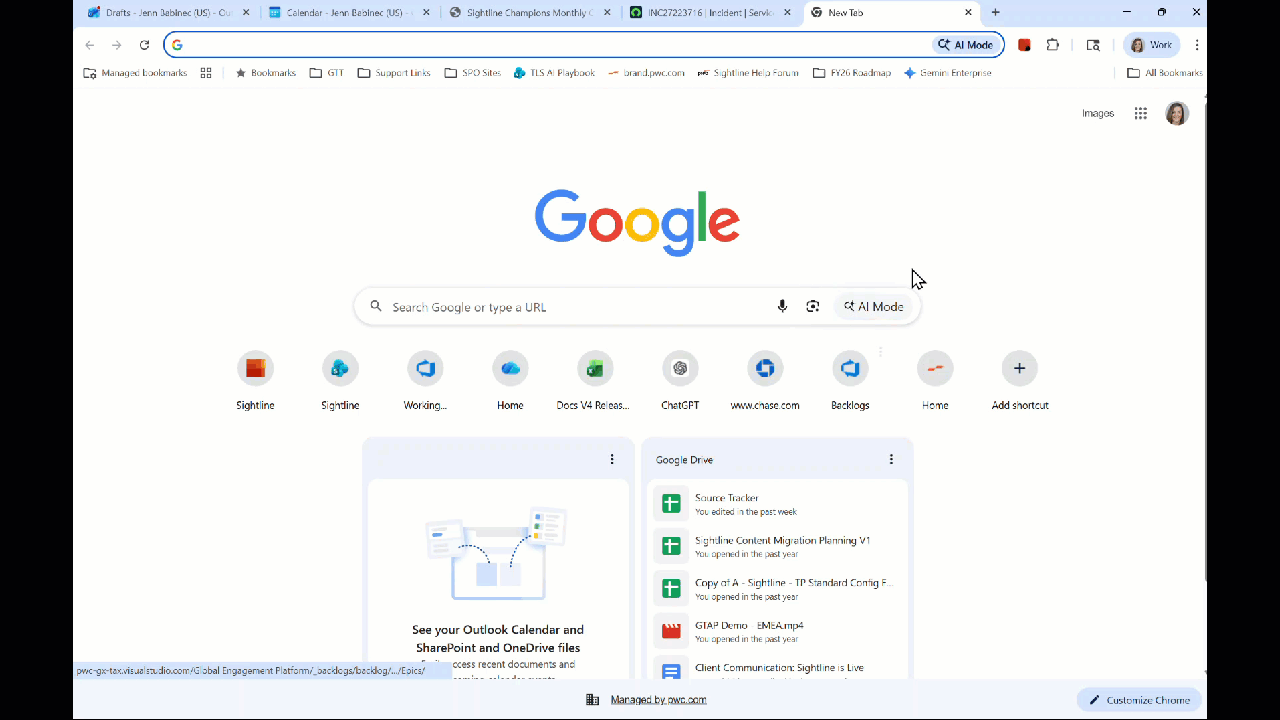Open the Outlook/SharePoint card options menu
This screenshot has width=1280, height=720.
point(612,459)
